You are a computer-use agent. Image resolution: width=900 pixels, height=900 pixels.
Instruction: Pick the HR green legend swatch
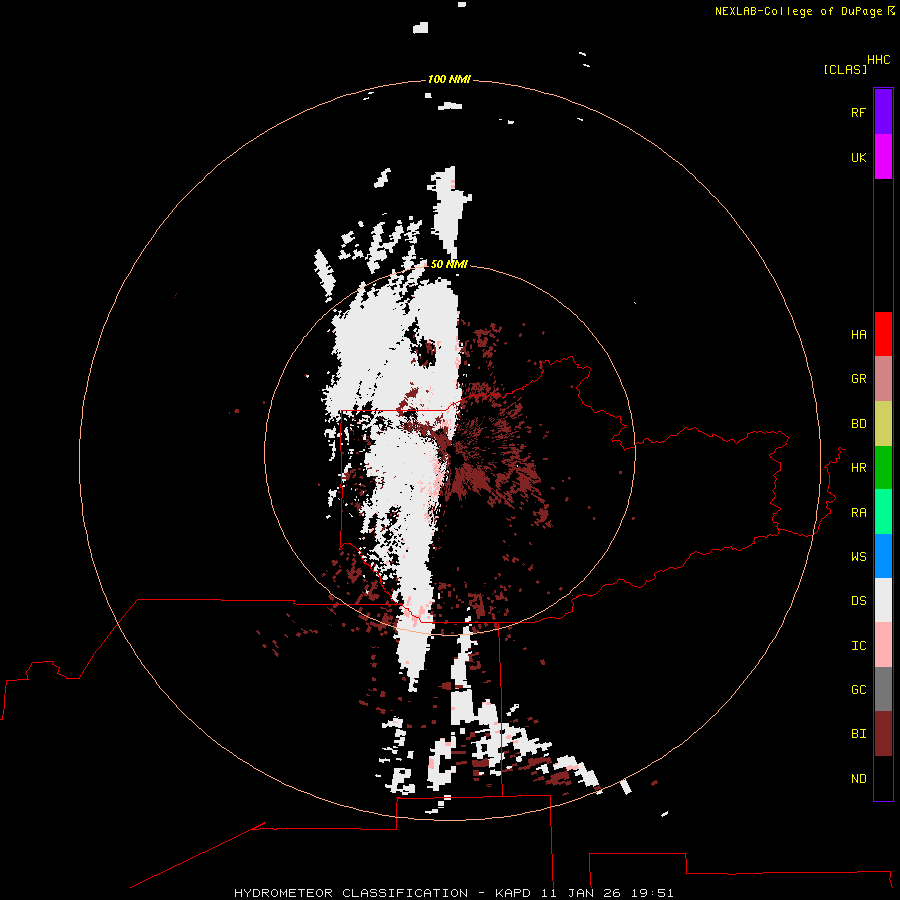tap(883, 467)
